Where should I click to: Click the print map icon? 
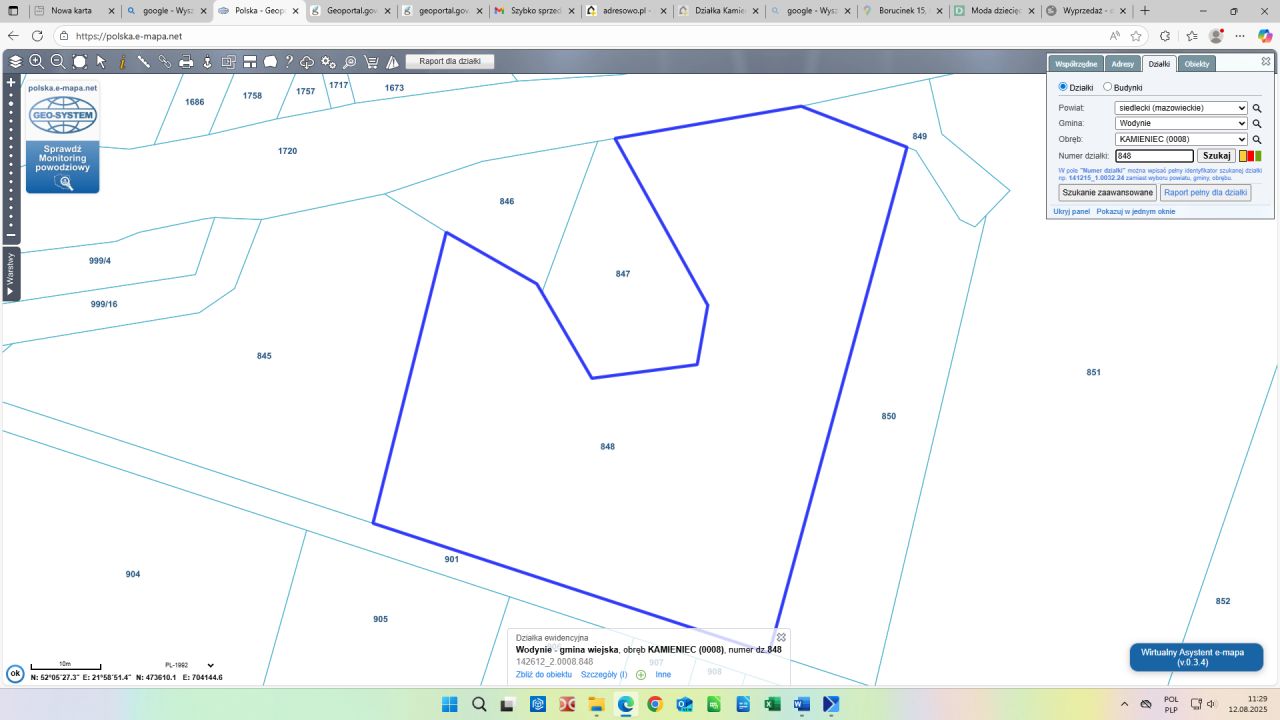tap(186, 62)
